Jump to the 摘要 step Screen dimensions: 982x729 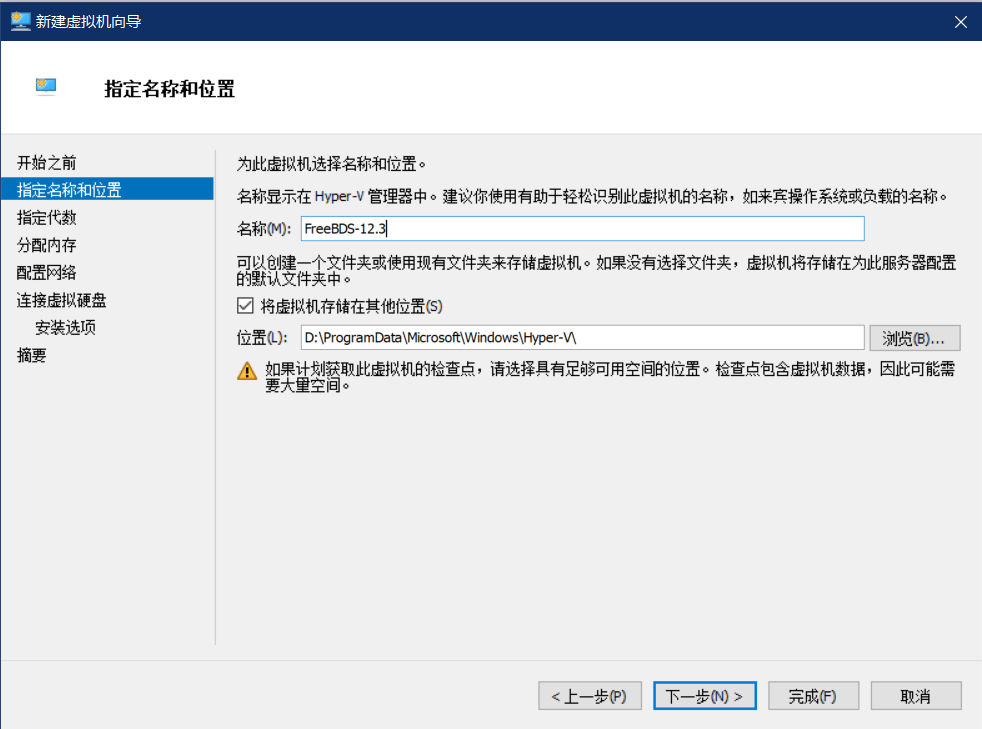[x=31, y=355]
